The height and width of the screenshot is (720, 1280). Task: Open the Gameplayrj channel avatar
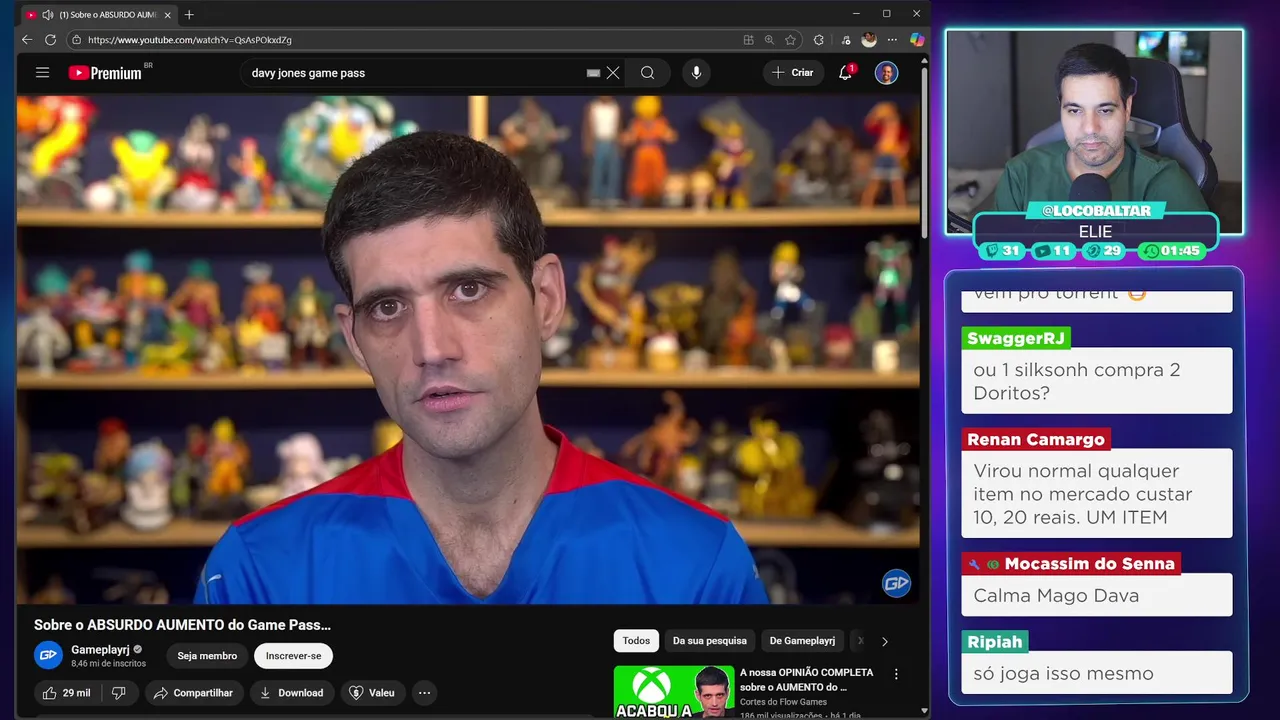(48, 656)
